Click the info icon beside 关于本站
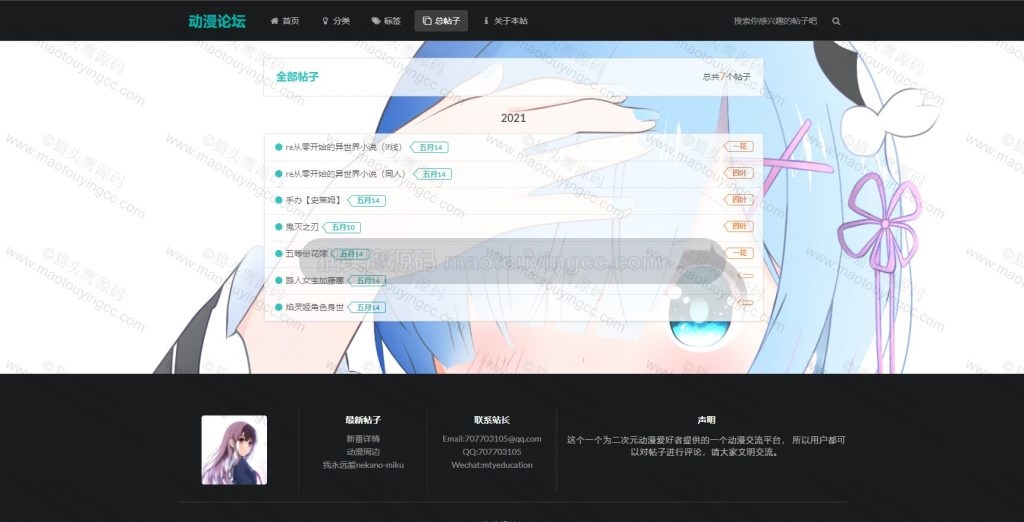The width and height of the screenshot is (1024, 522). pyautogui.click(x=486, y=21)
